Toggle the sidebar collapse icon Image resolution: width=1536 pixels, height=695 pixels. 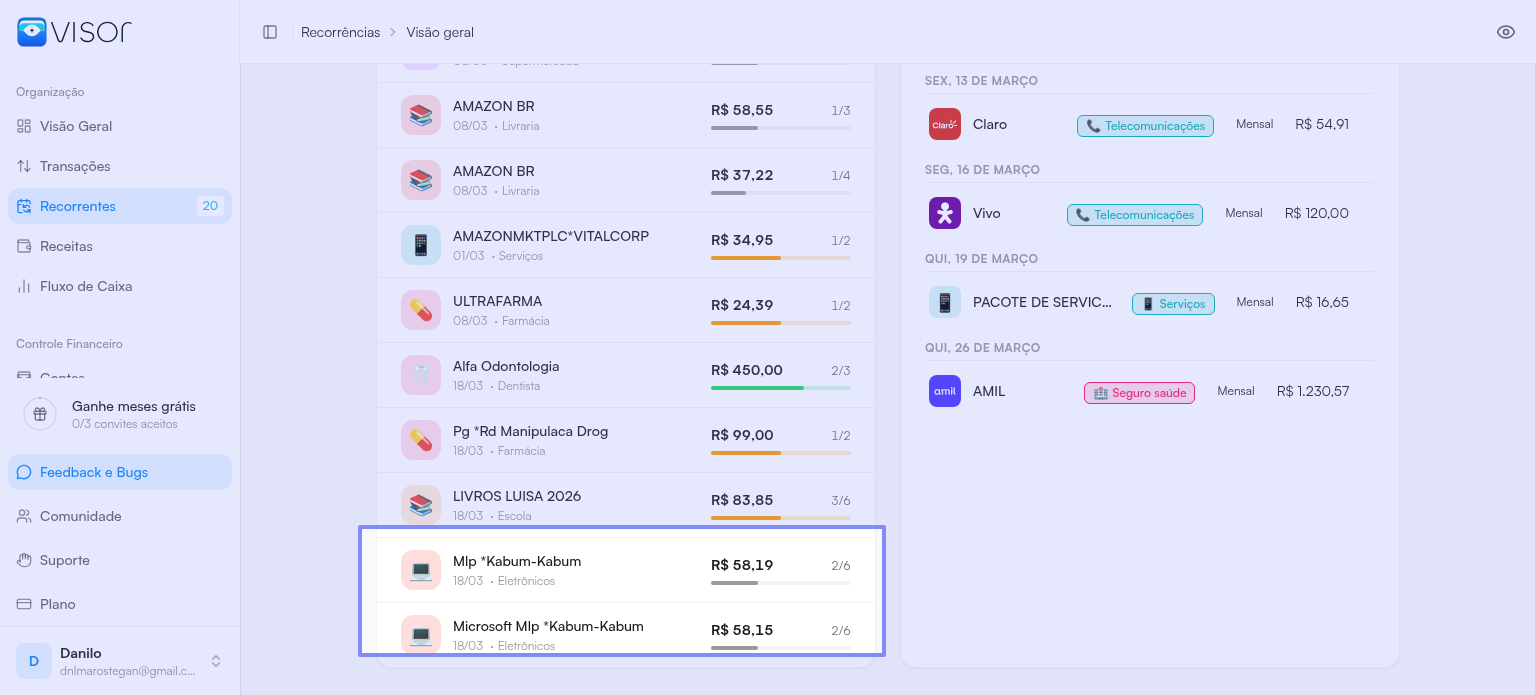[270, 32]
